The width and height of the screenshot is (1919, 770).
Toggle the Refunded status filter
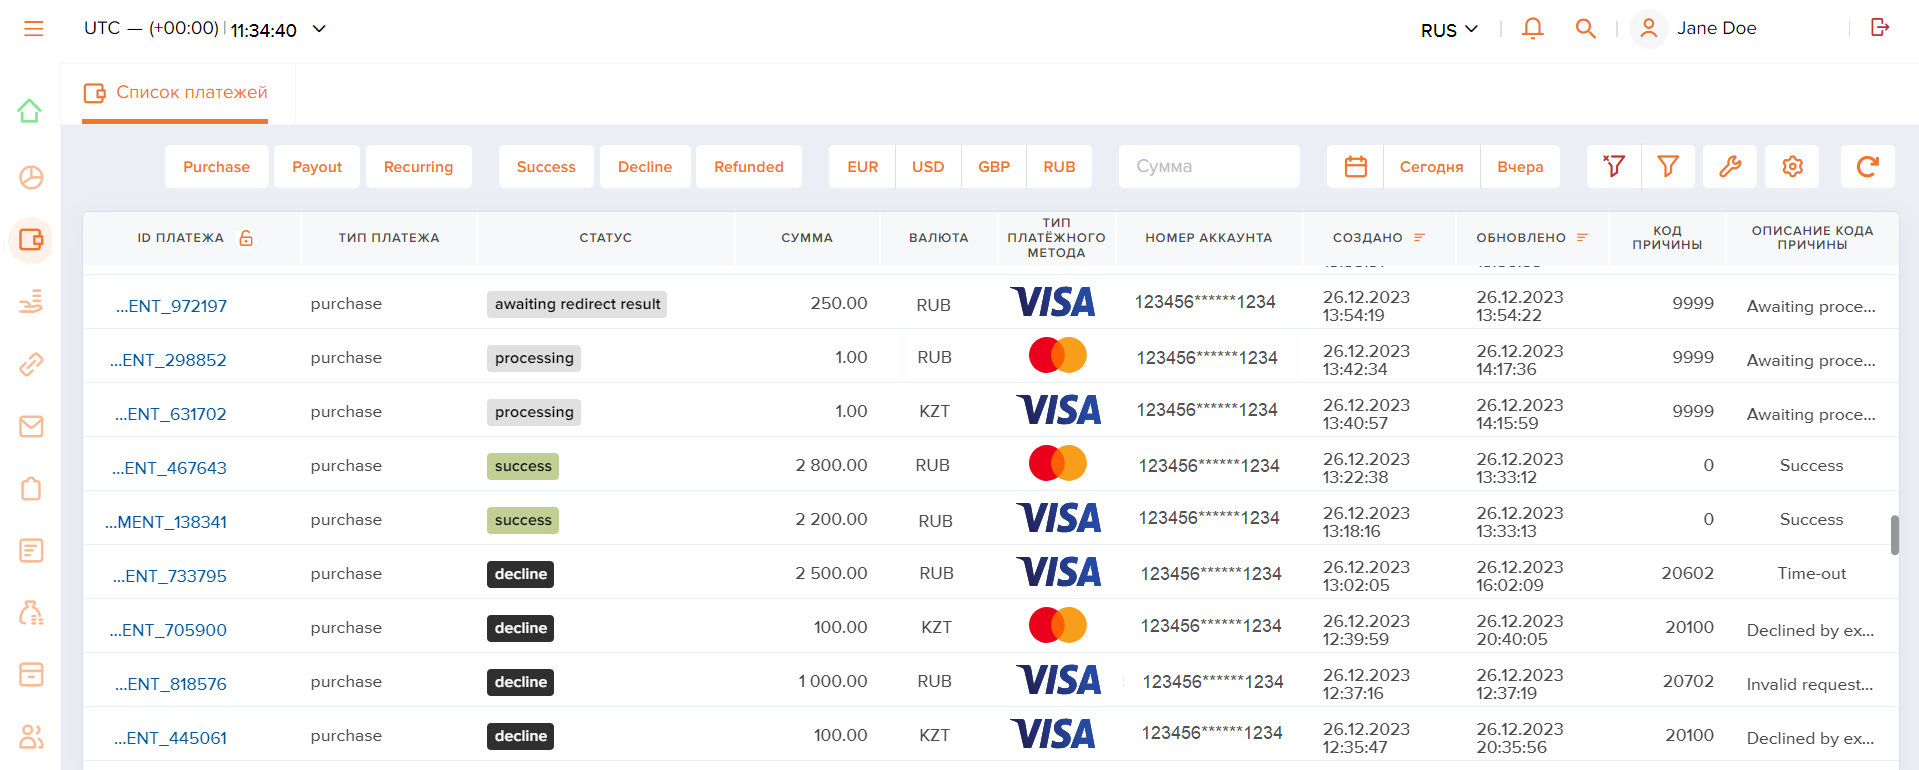click(x=749, y=167)
